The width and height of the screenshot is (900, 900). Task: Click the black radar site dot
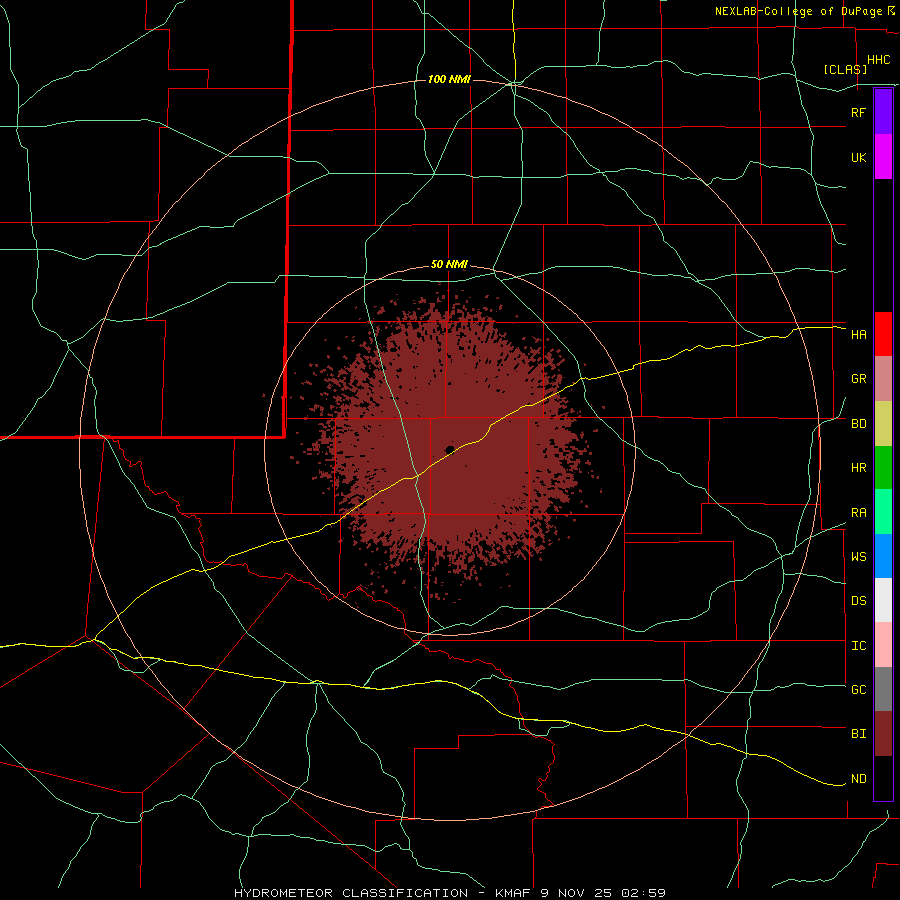tap(449, 449)
